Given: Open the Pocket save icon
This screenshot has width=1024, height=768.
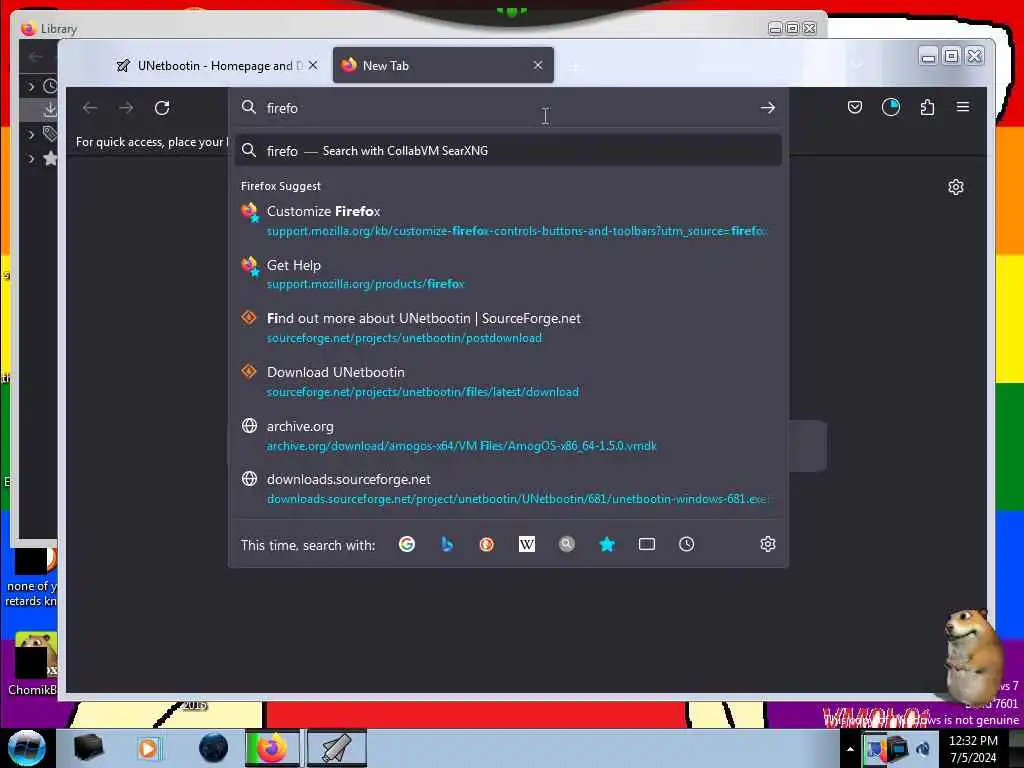Looking at the screenshot, I should point(854,107).
